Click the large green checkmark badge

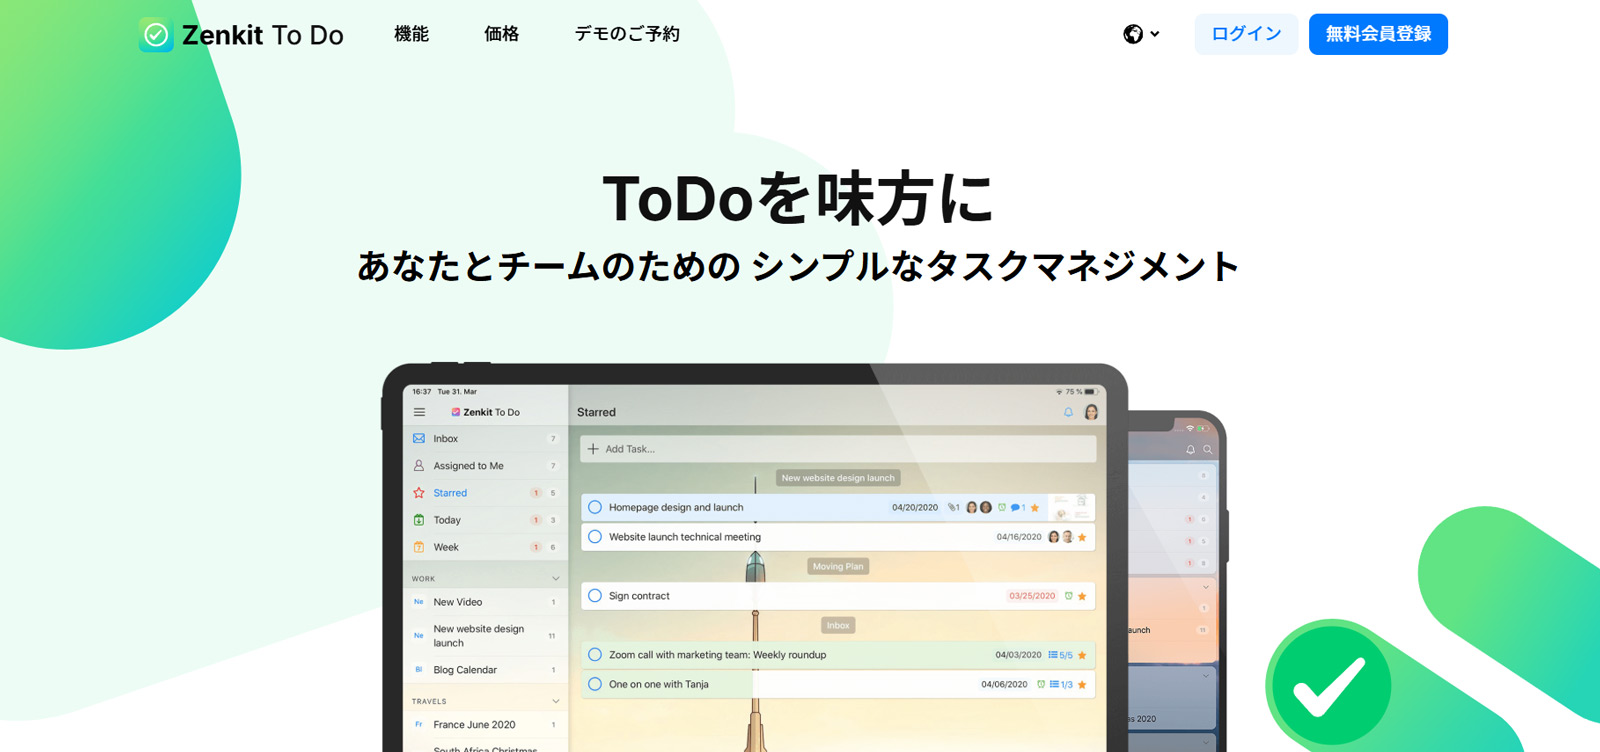coord(1329,685)
